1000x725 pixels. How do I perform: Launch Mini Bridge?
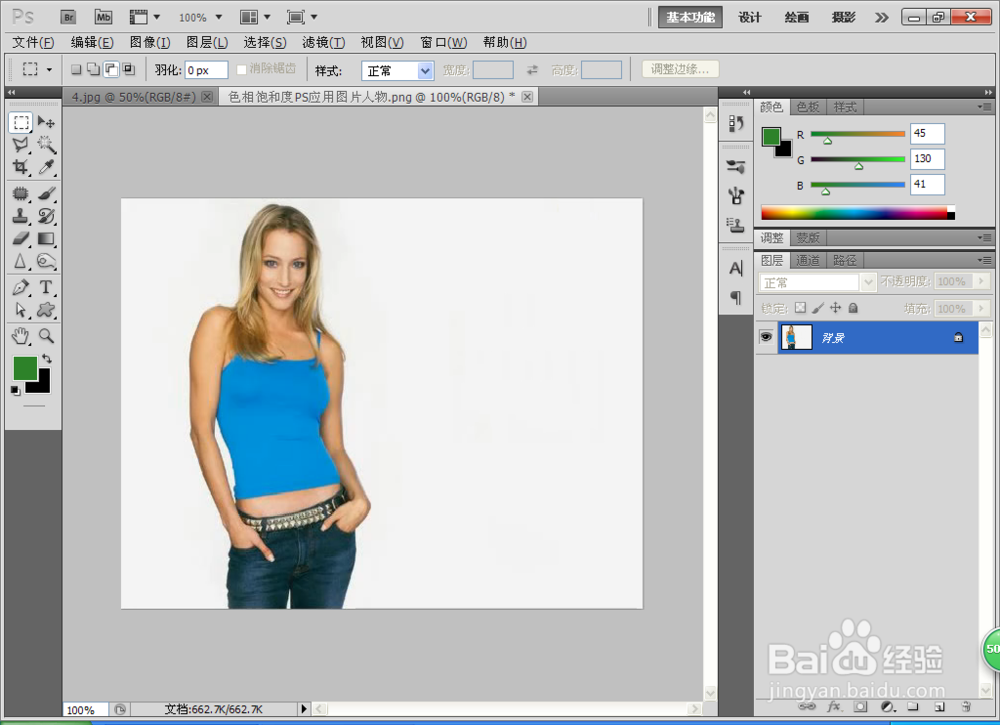pos(103,17)
